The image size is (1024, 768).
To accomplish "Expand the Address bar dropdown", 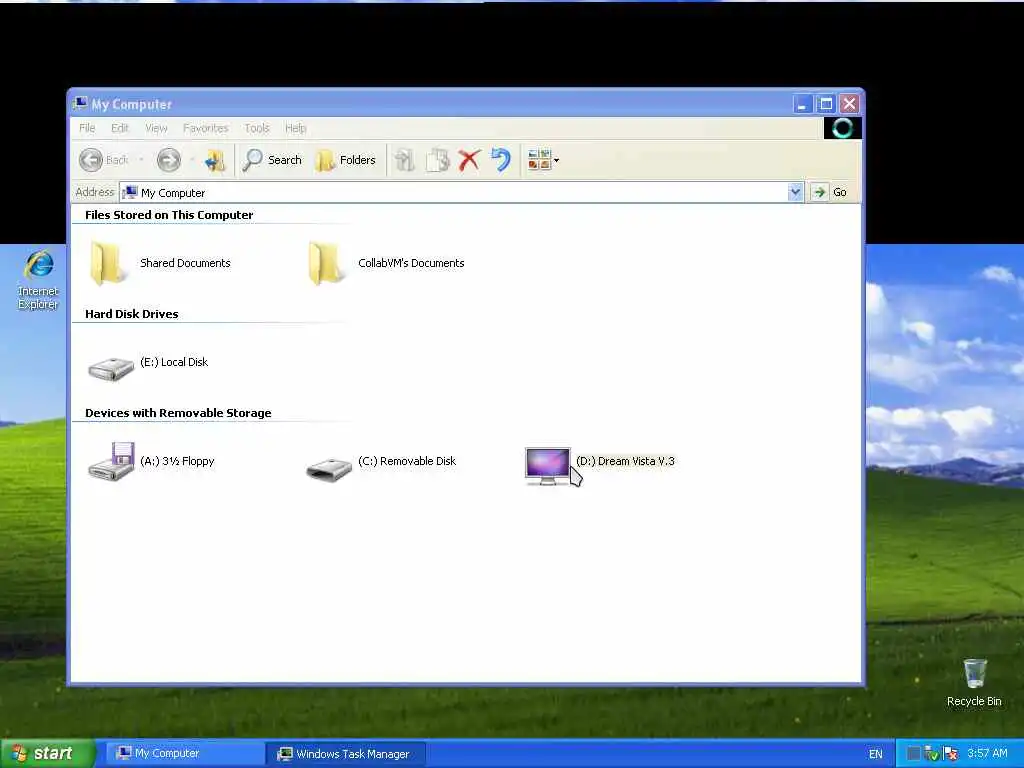I will (x=795, y=192).
